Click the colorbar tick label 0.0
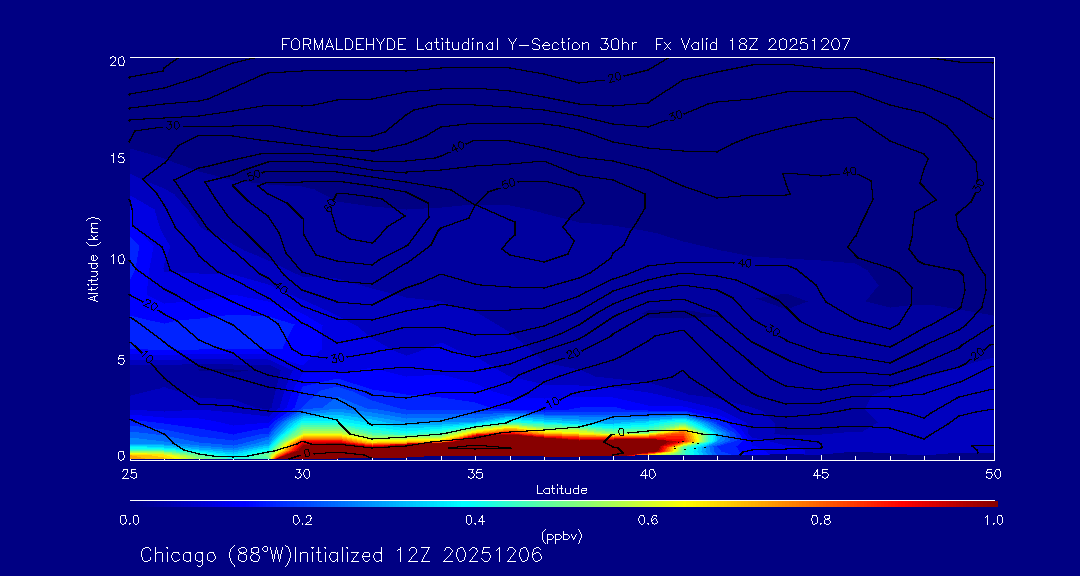The height and width of the screenshot is (576, 1080). [129, 520]
